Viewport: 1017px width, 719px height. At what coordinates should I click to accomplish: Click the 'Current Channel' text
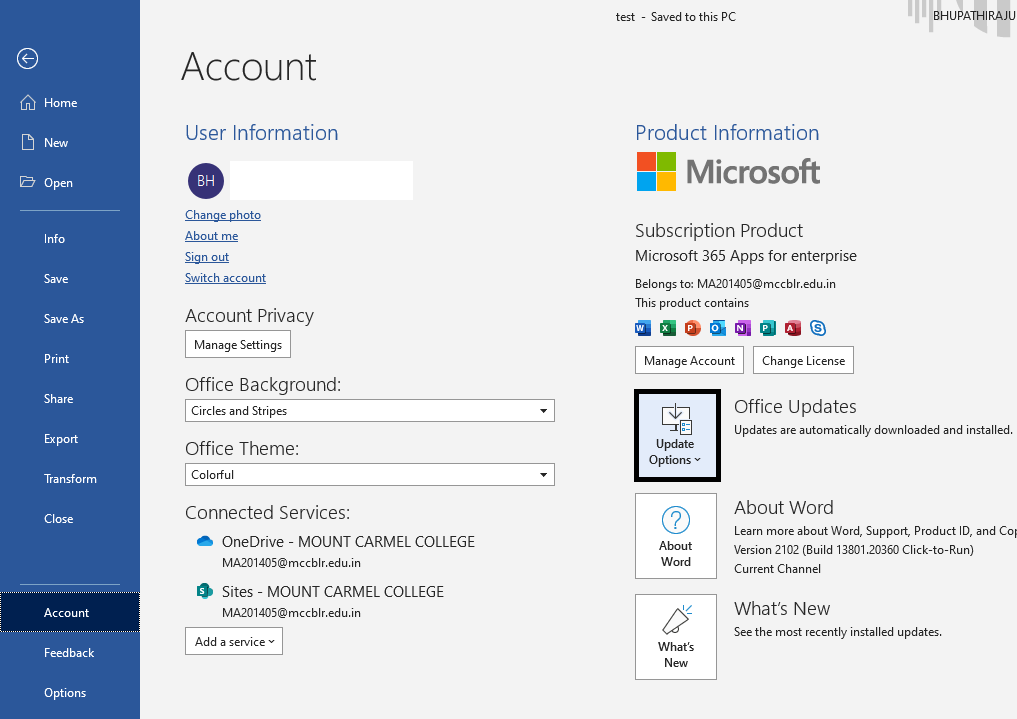click(x=777, y=569)
